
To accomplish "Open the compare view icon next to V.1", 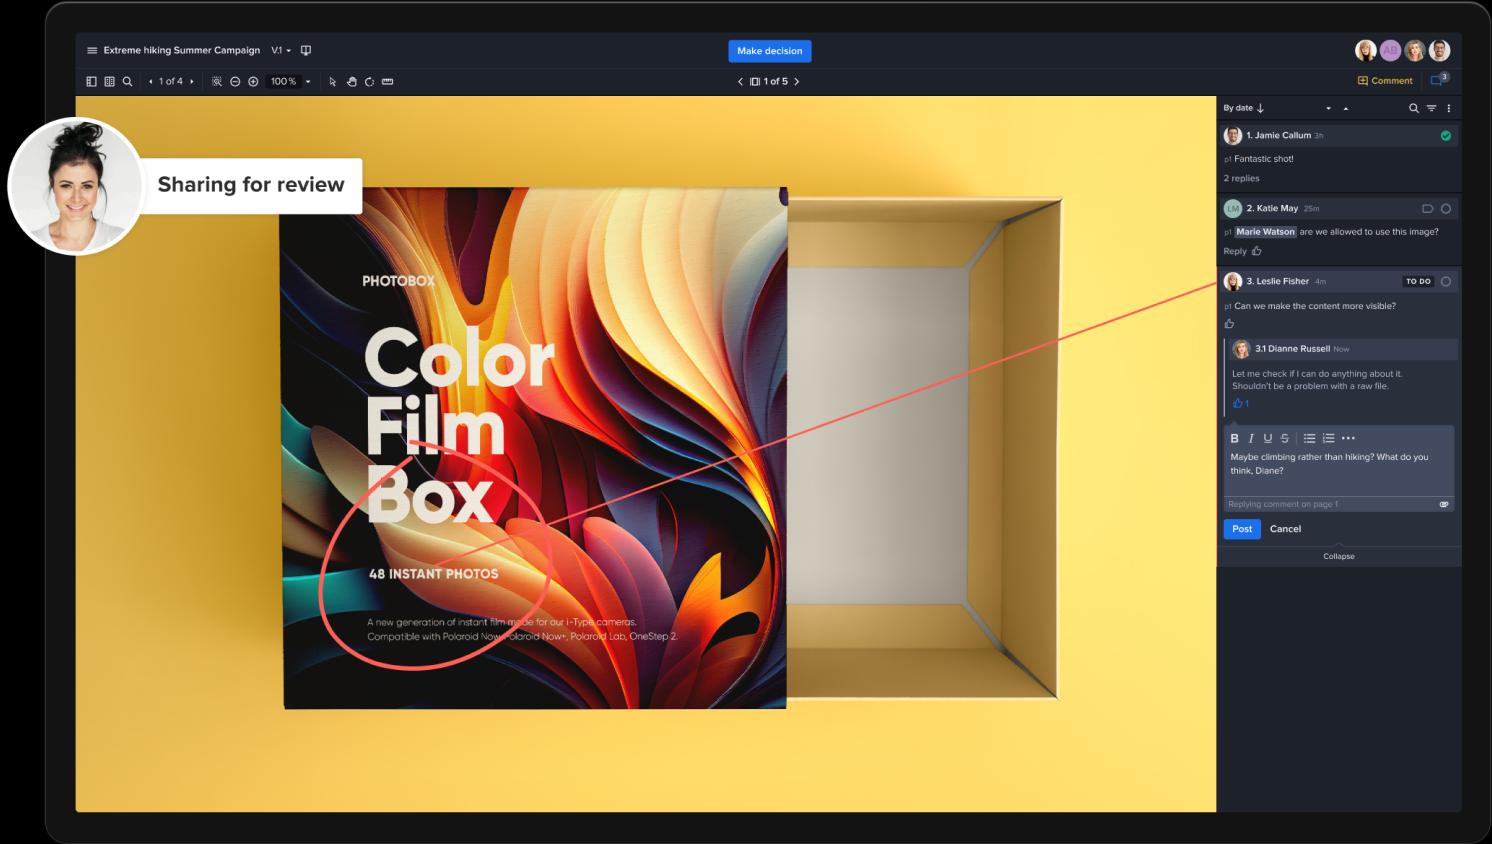I will (x=306, y=51).
